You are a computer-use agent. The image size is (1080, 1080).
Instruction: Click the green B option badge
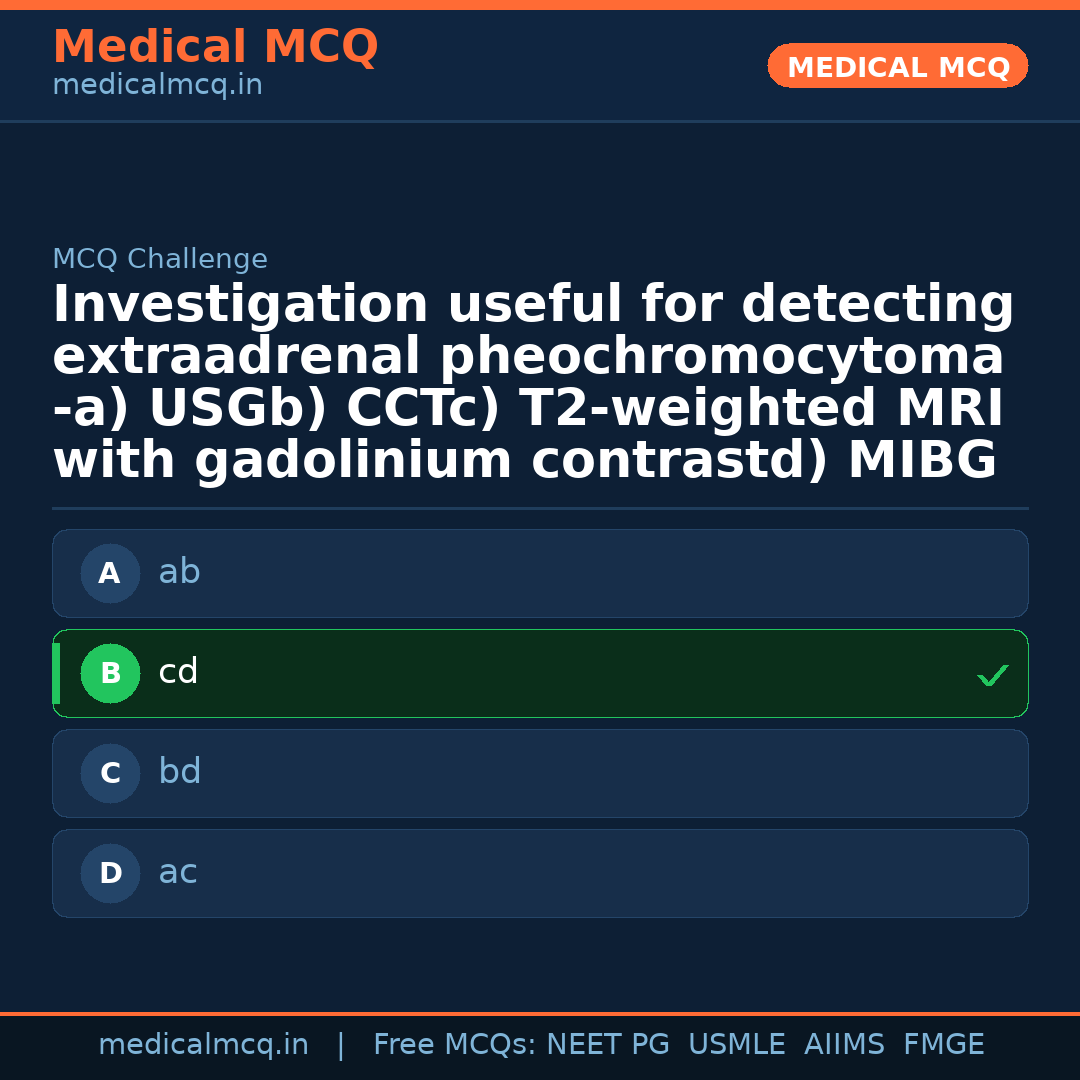110,673
